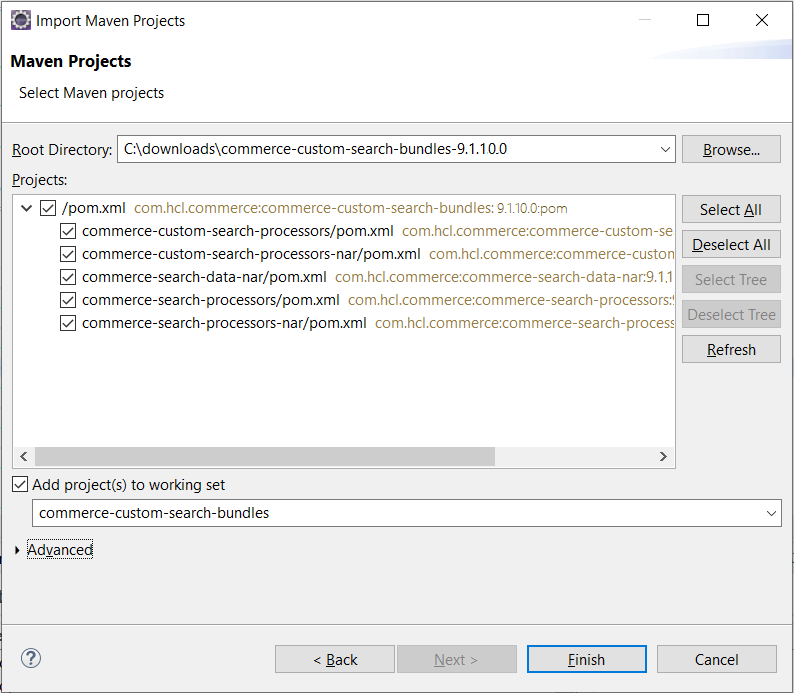Click the Cancel button
The height and width of the screenshot is (693, 794).
(717, 659)
